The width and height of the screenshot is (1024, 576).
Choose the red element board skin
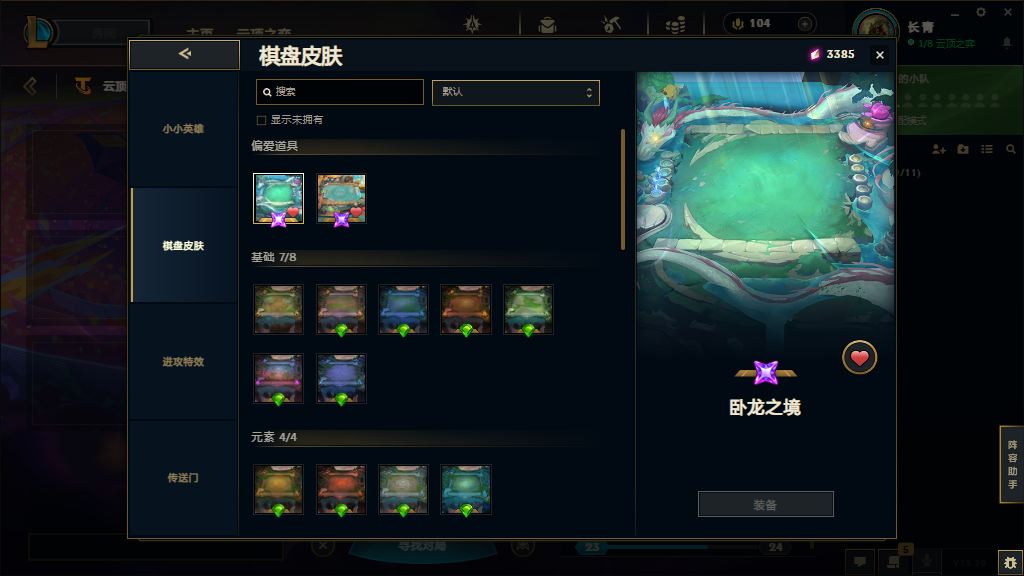click(342, 490)
